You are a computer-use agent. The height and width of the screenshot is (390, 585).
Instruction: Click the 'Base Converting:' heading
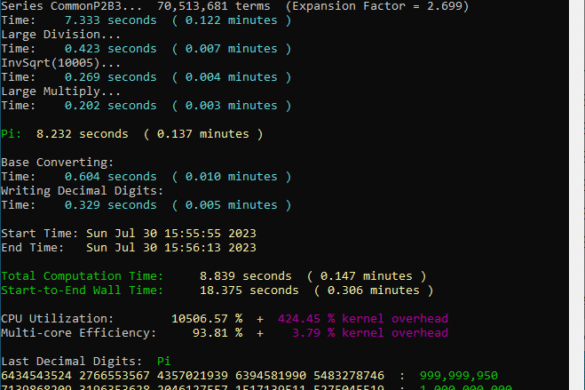(57, 162)
